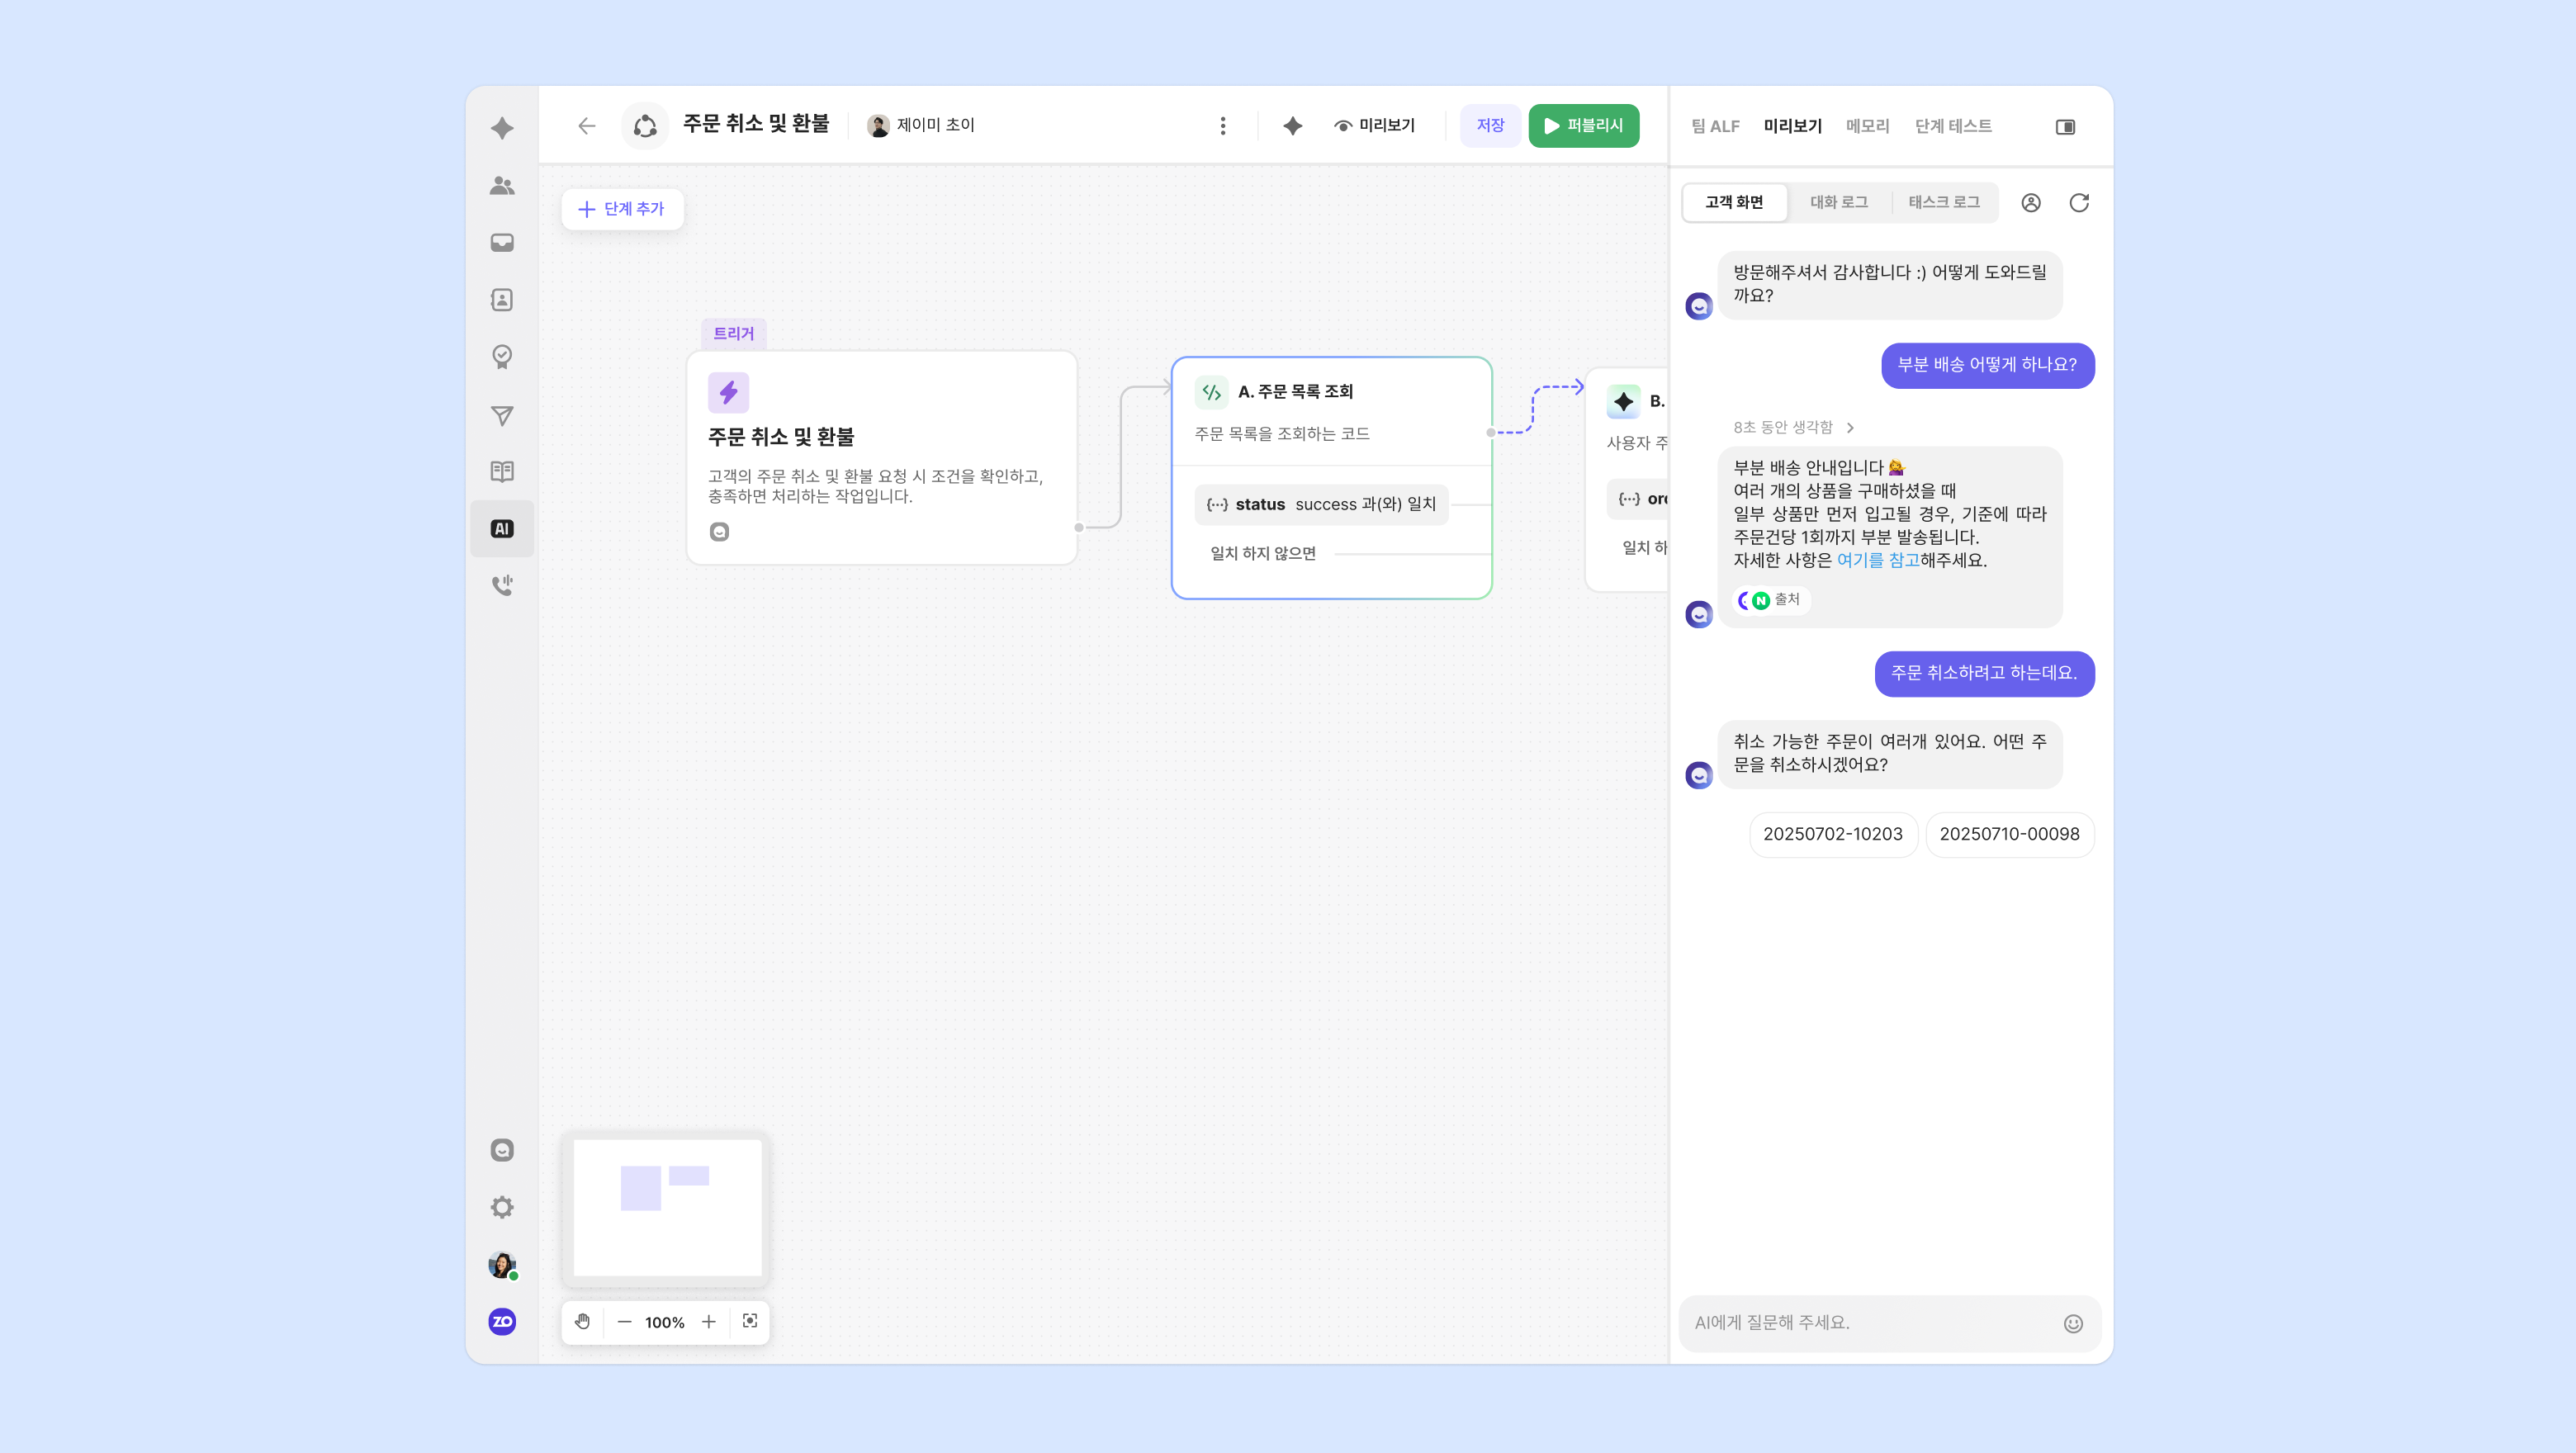
Task: Open the settings gear in sidebar
Action: [502, 1208]
